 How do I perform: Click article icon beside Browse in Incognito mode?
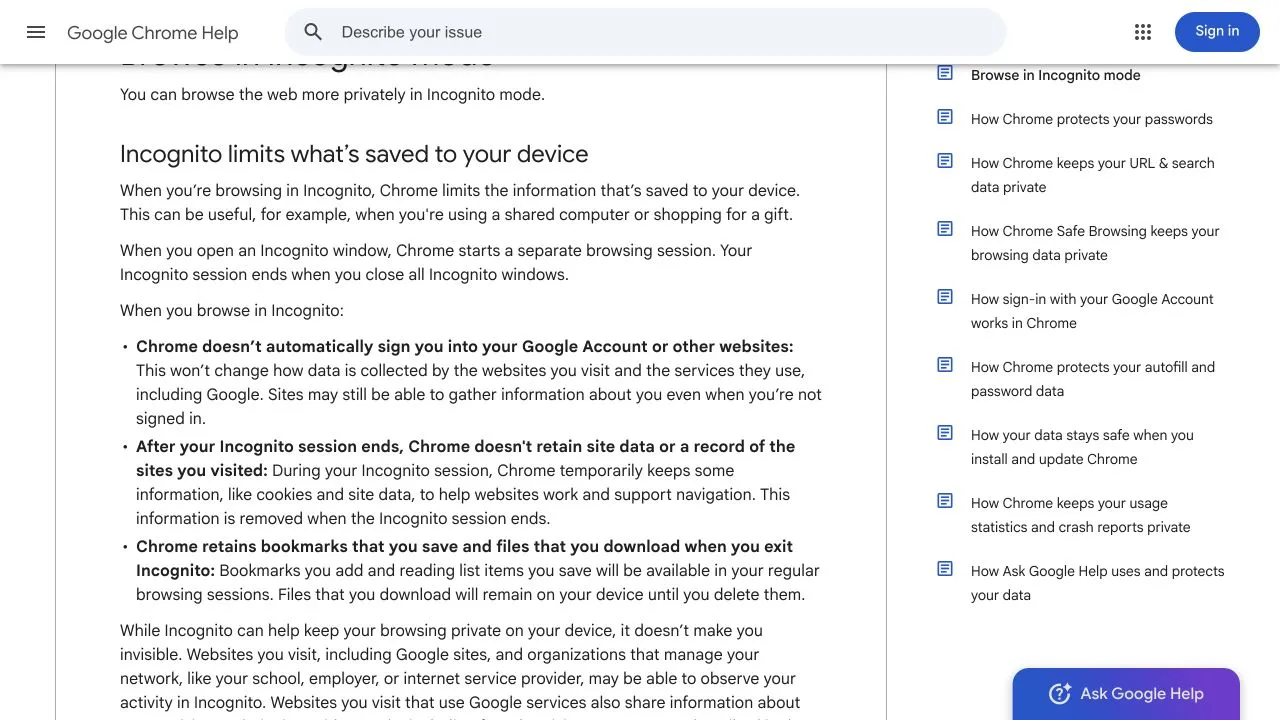[x=945, y=73]
